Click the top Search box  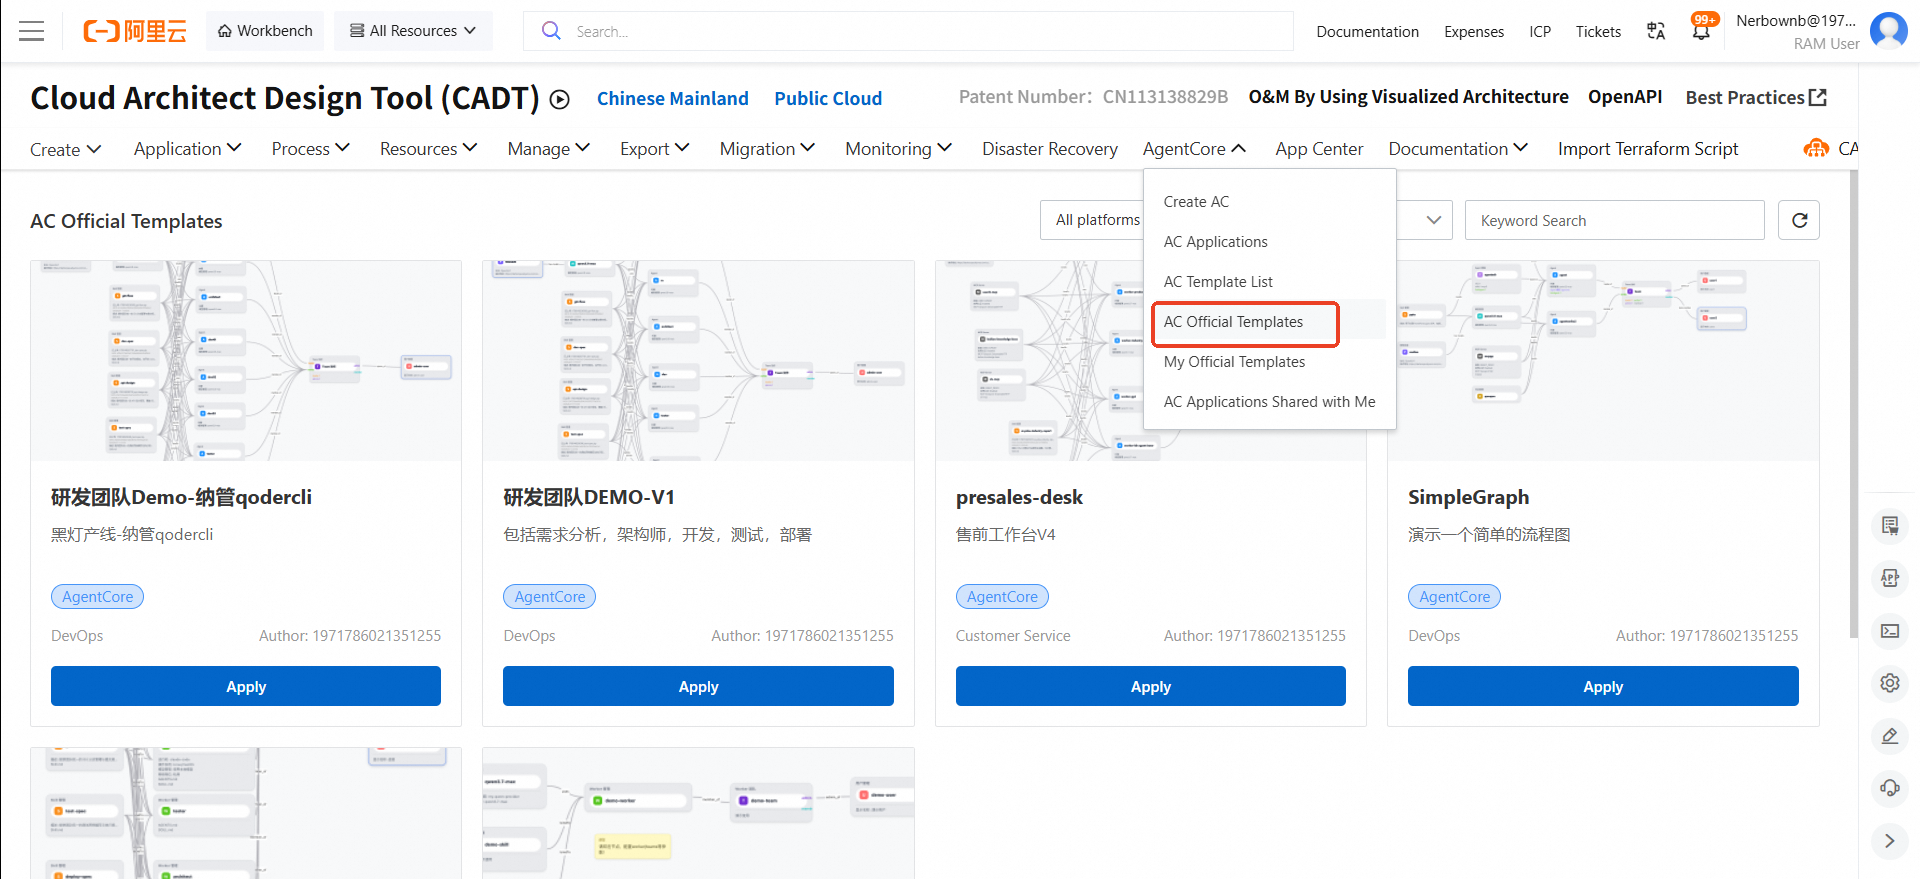pos(908,31)
